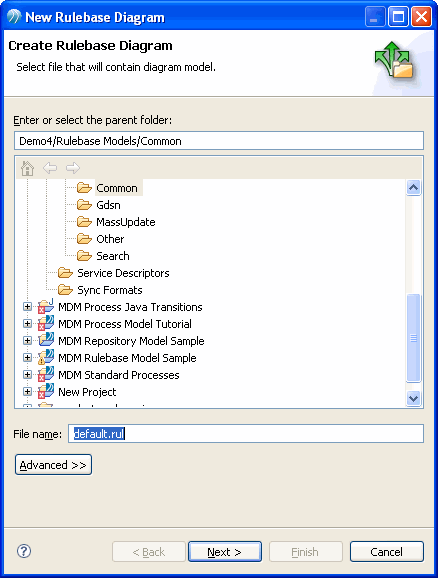Click the help question mark icon
438x578 pixels.
point(24,551)
